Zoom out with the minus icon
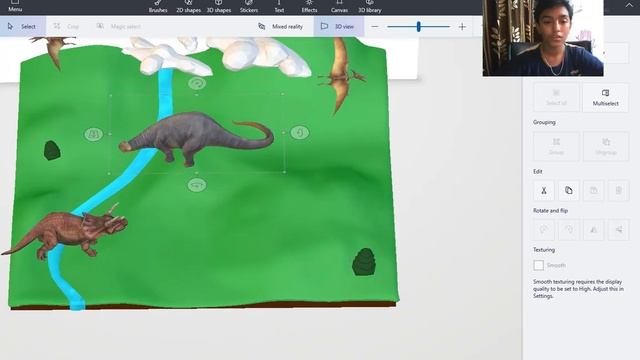This screenshot has width=640, height=360. (375, 27)
